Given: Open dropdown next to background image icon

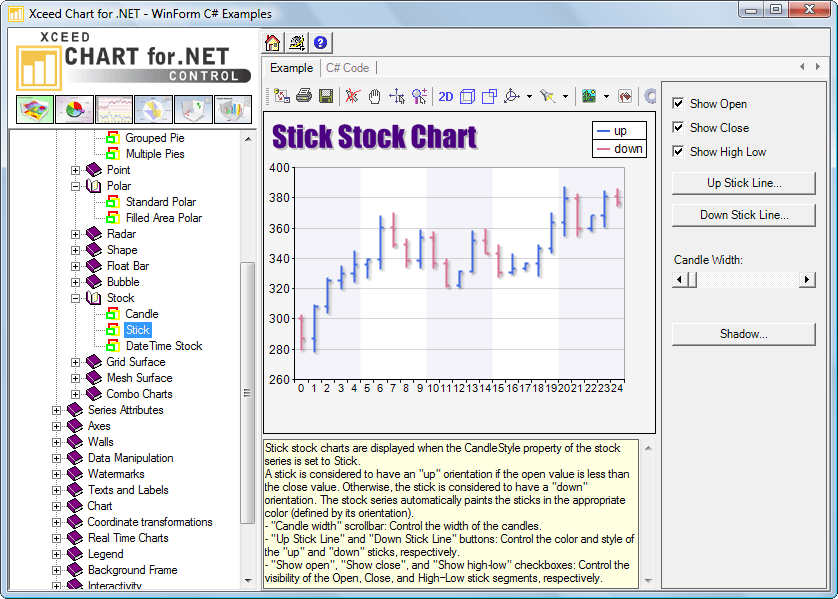Looking at the screenshot, I should pos(606,97).
